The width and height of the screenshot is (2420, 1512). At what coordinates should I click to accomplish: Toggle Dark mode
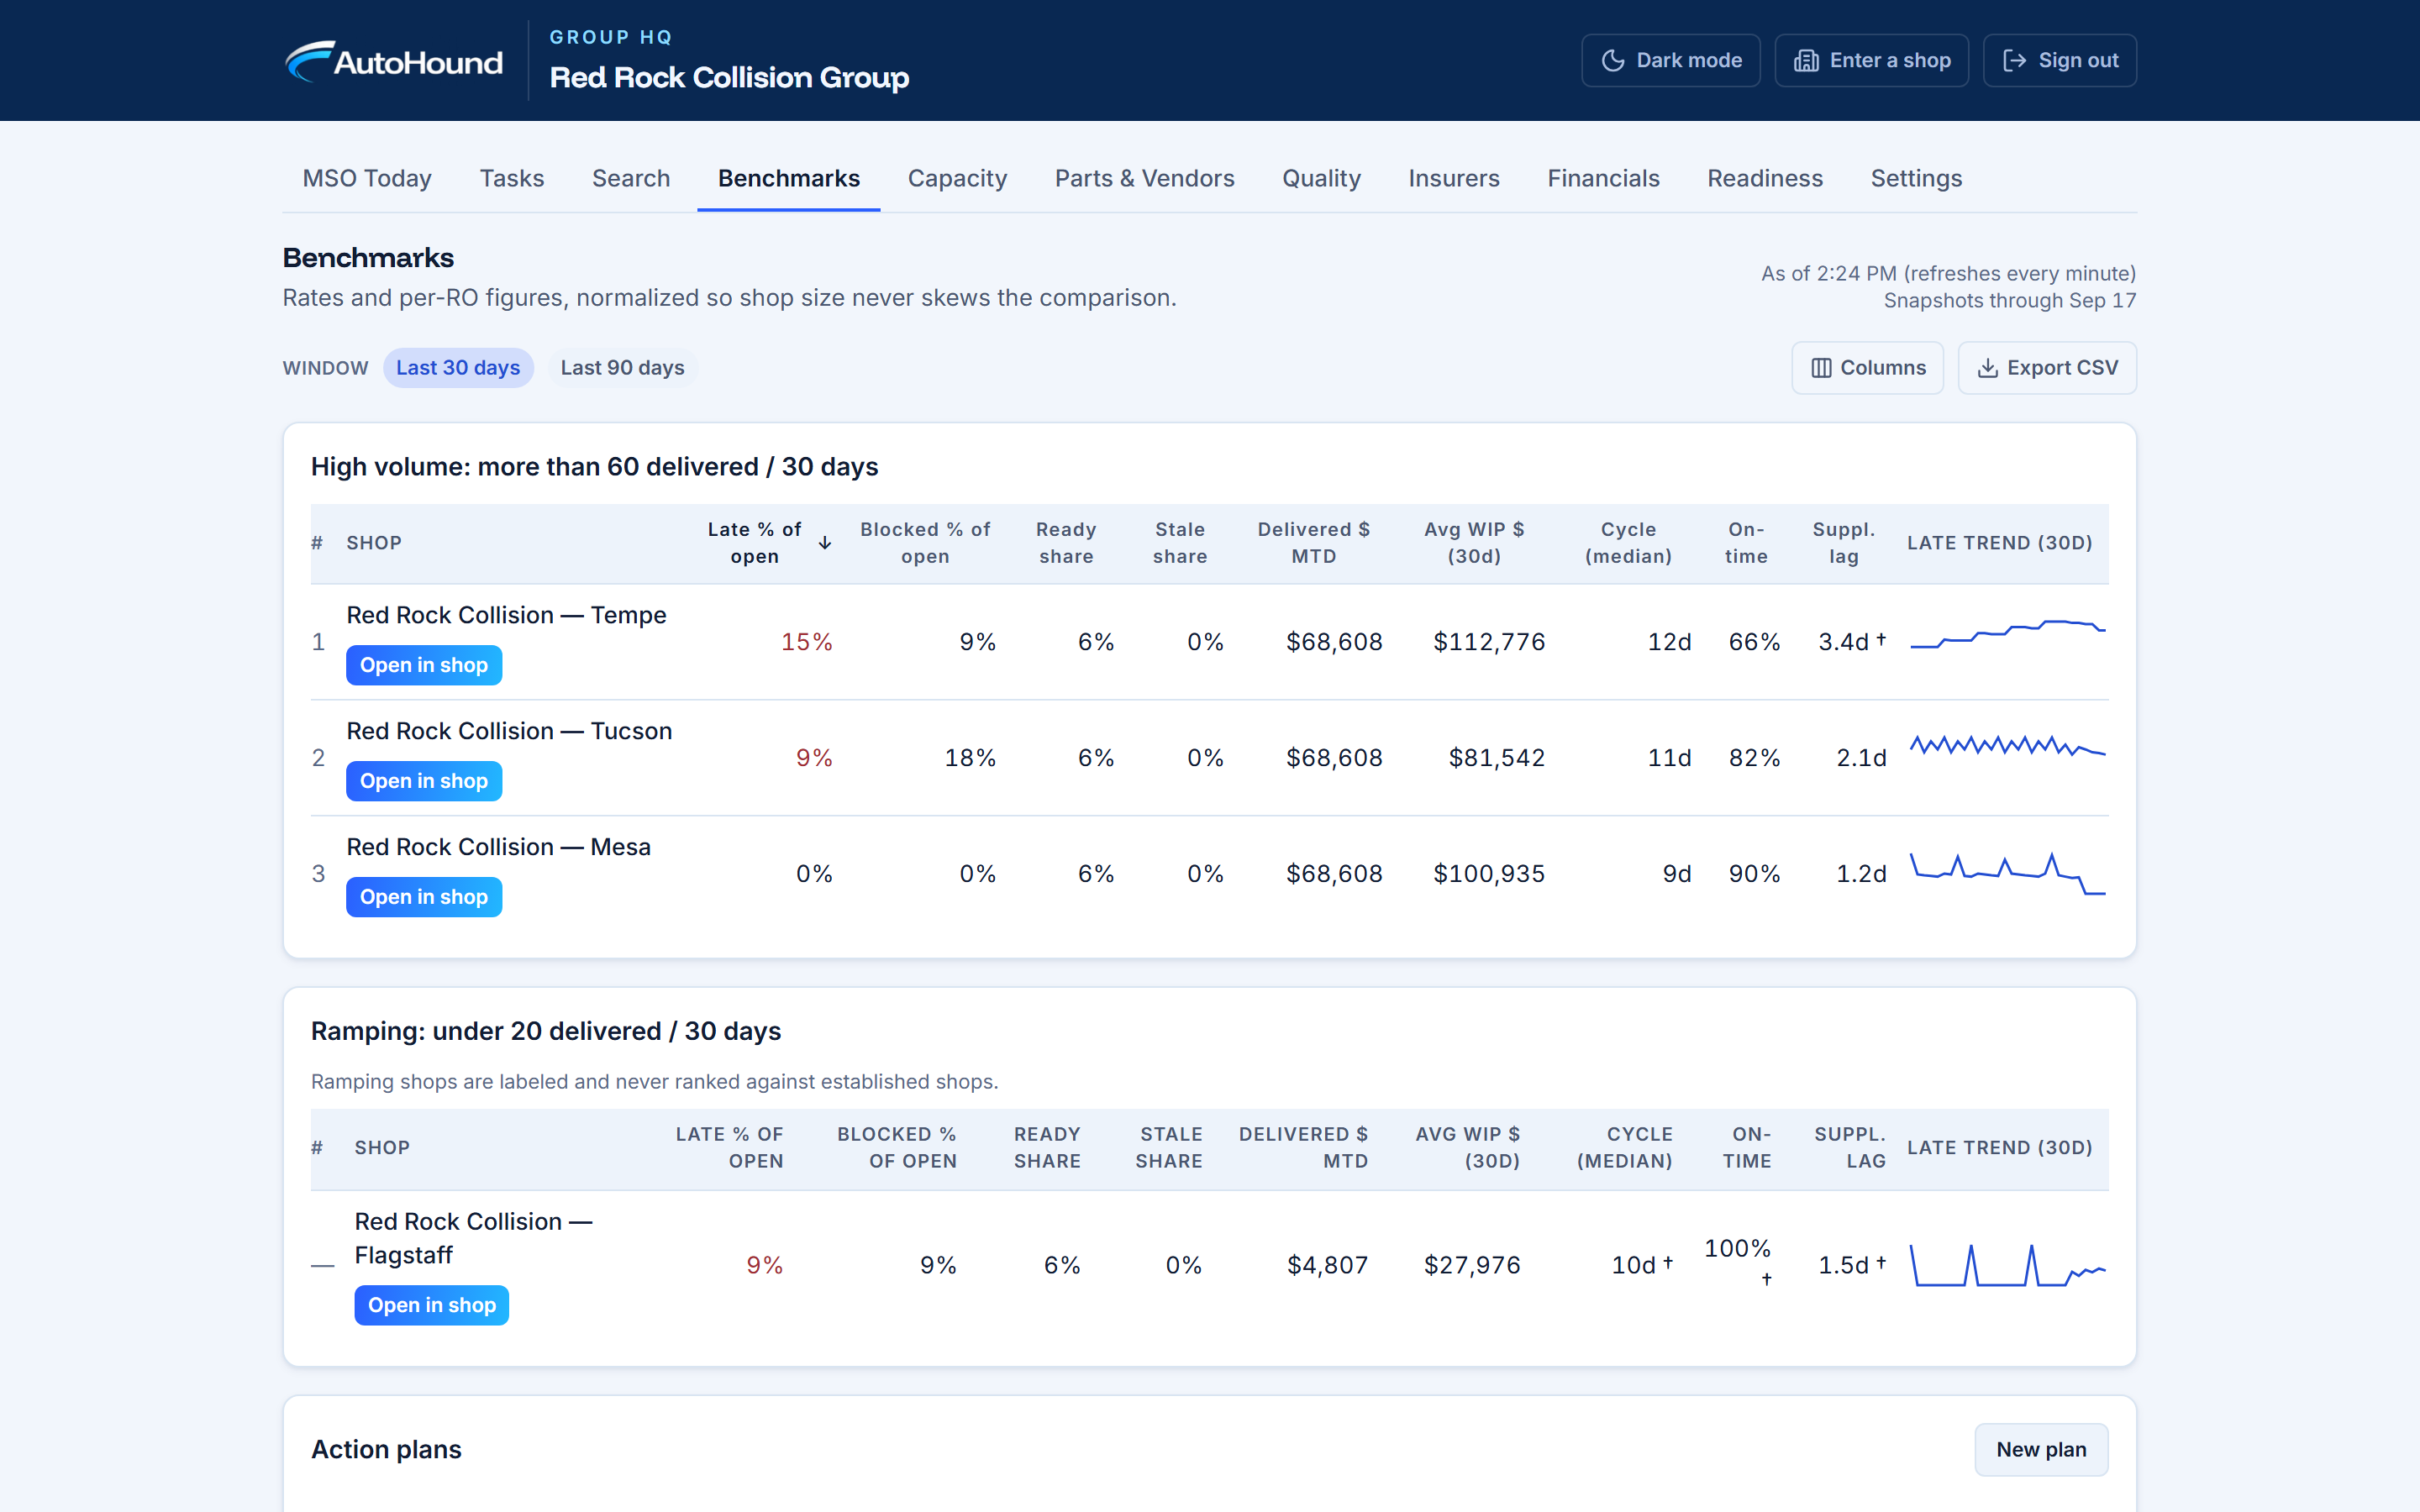[x=1670, y=61]
